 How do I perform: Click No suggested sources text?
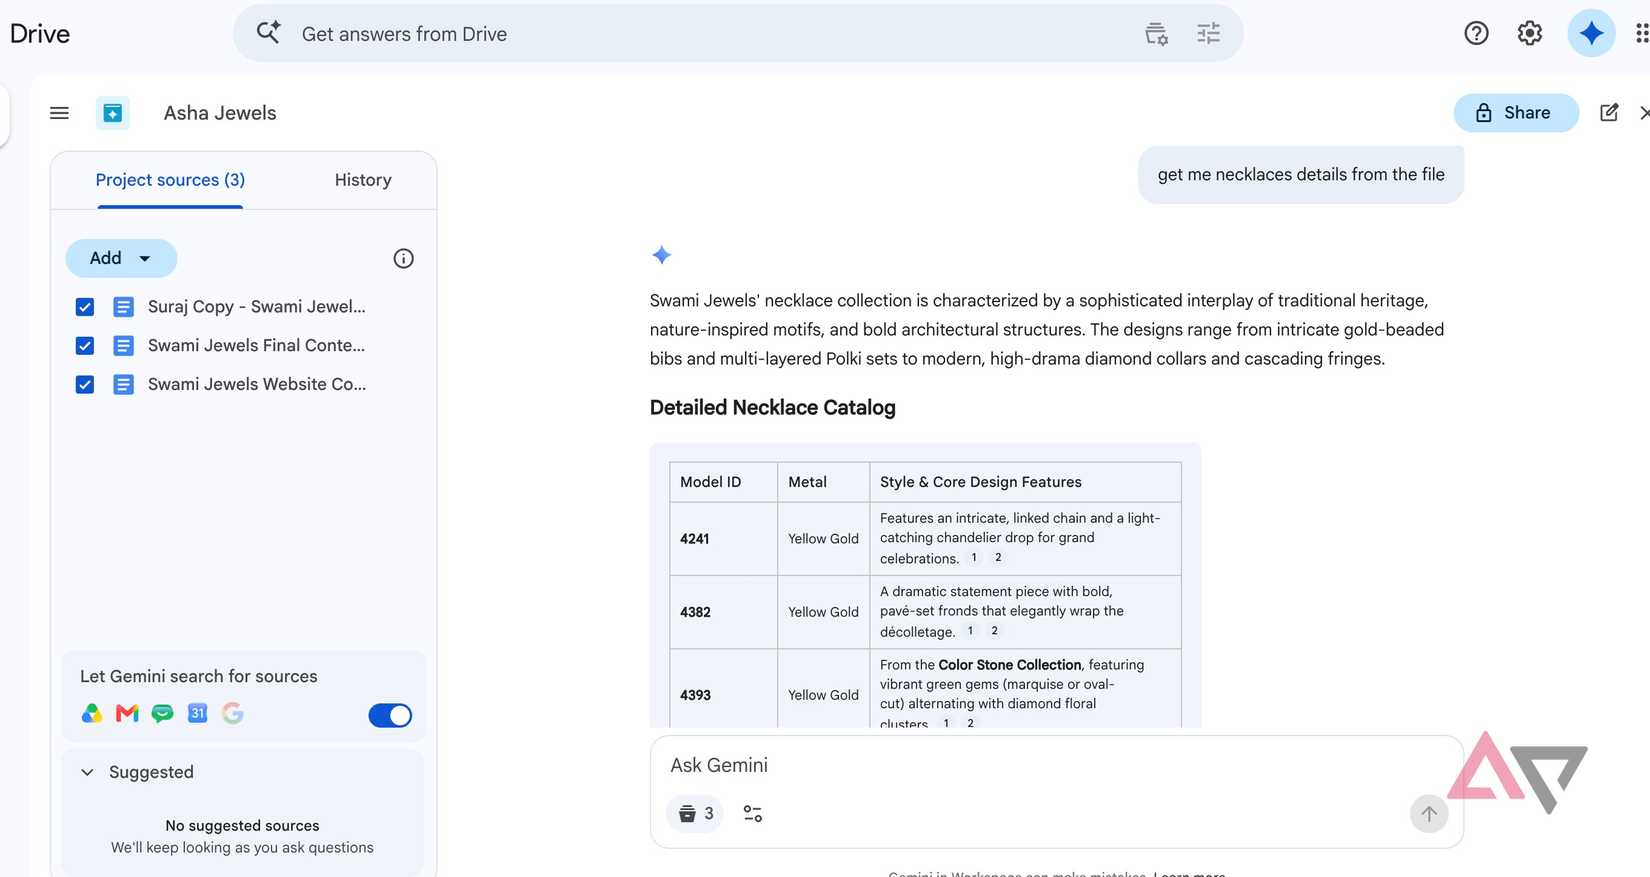point(242,826)
